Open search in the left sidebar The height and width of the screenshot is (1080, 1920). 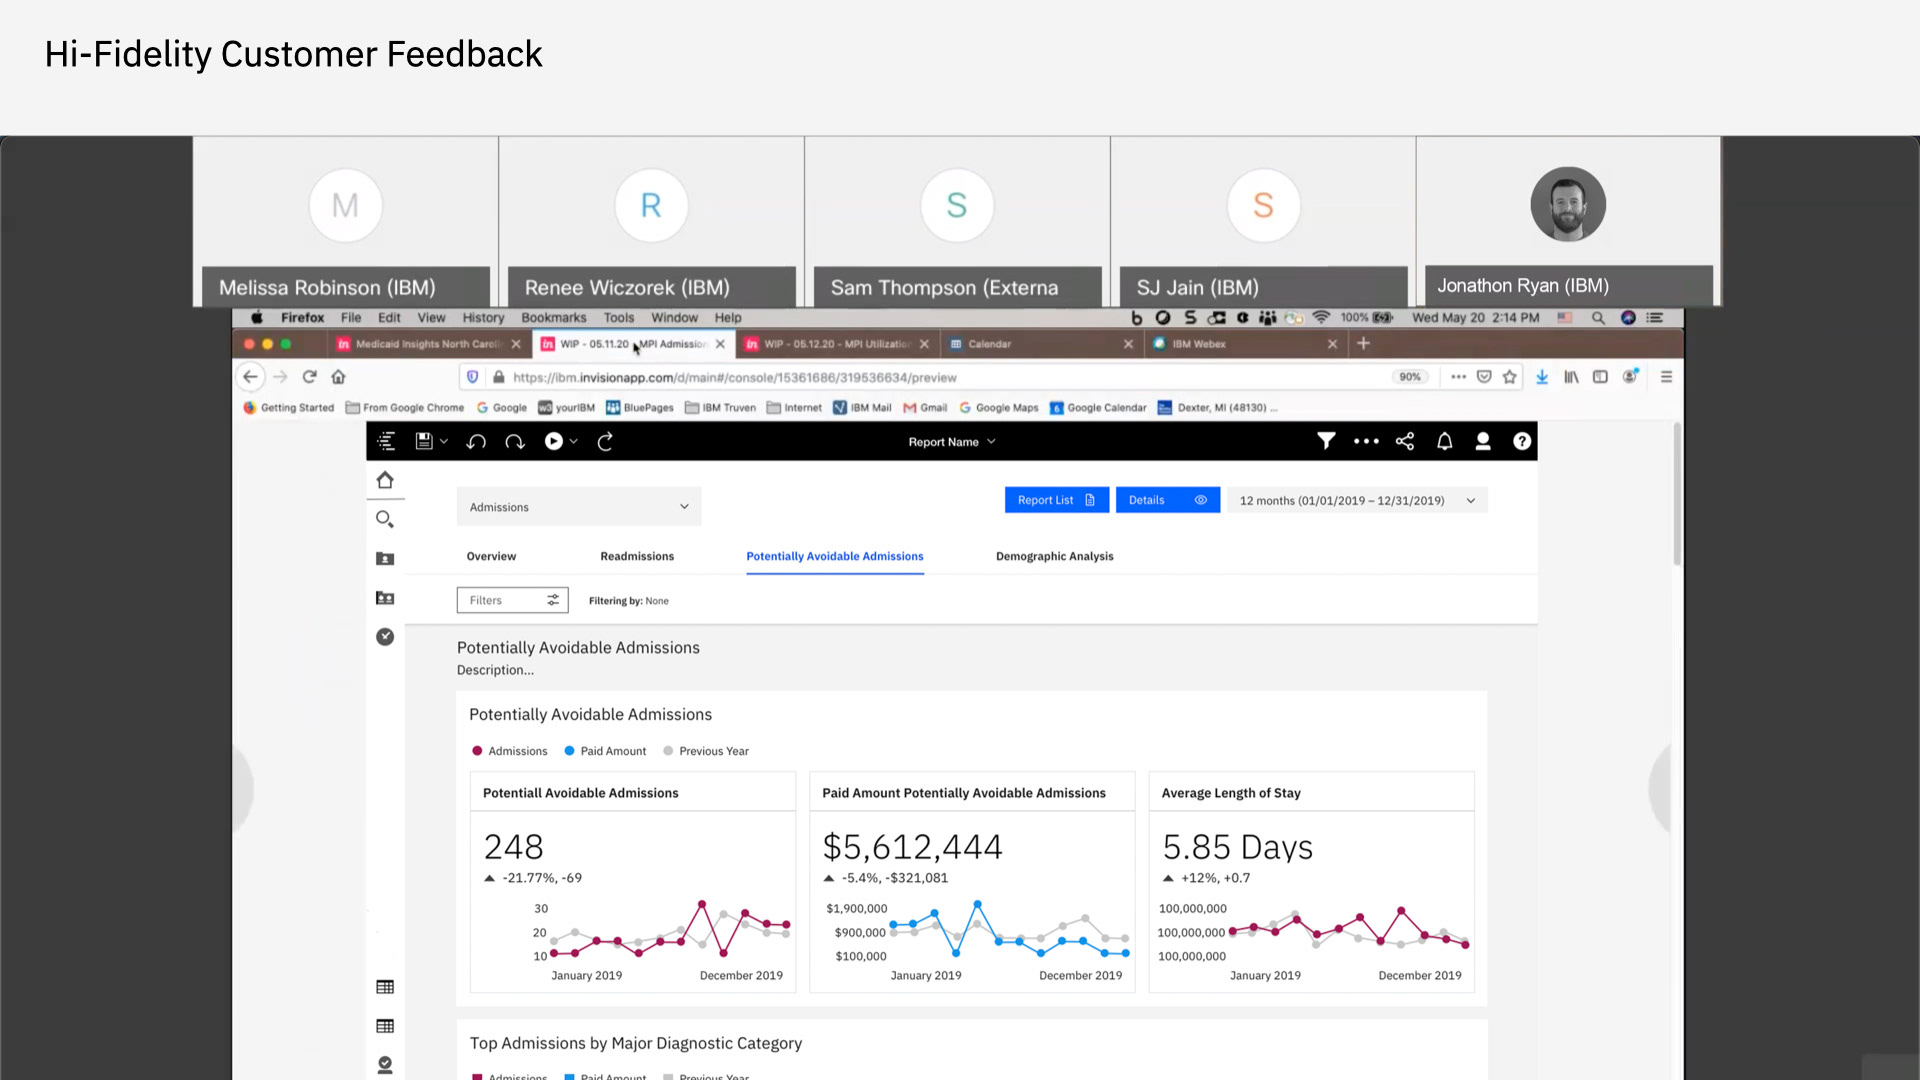click(x=385, y=519)
